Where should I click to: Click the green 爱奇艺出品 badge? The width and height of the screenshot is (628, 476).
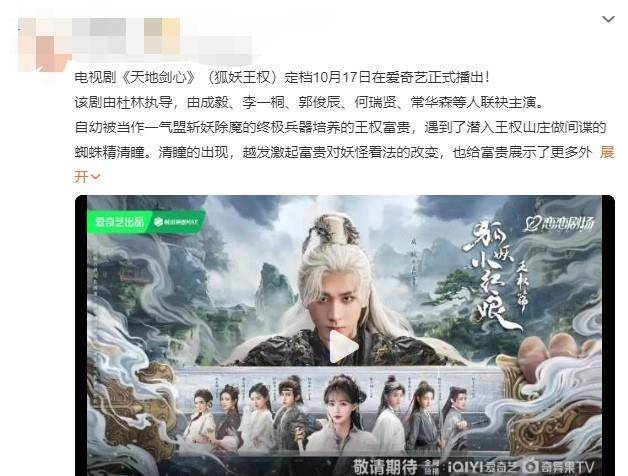point(119,222)
